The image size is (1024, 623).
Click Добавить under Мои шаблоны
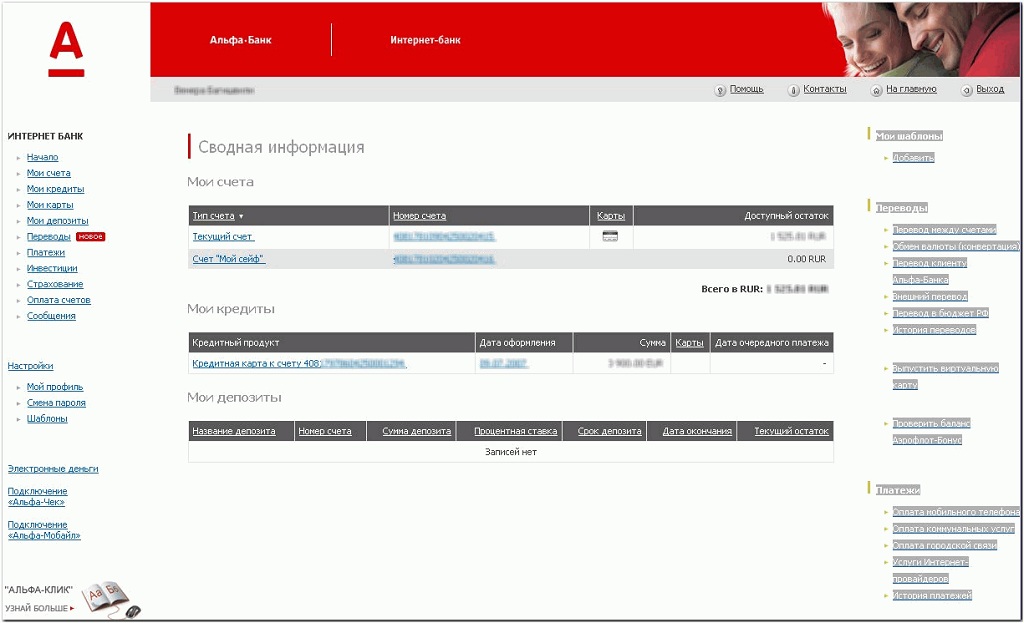point(914,157)
